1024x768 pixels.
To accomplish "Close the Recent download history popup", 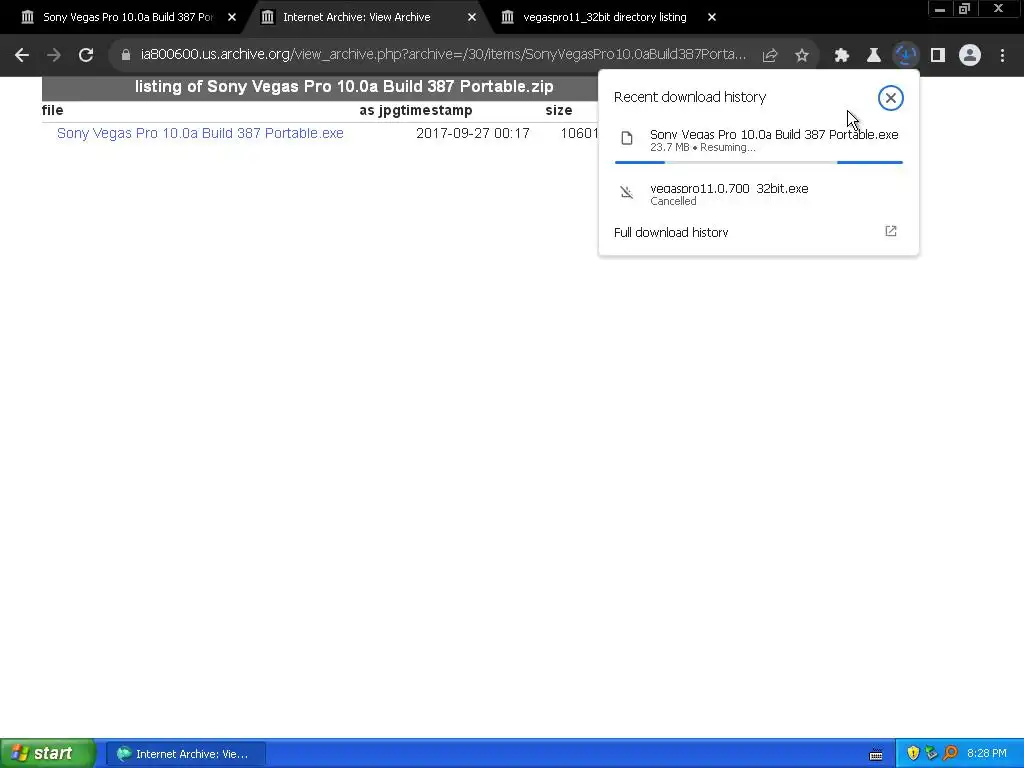I will click(x=891, y=98).
